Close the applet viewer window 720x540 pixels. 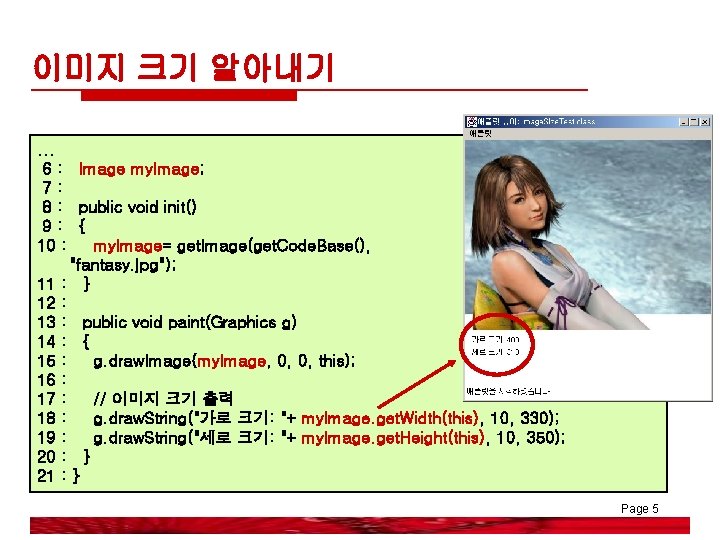point(705,122)
